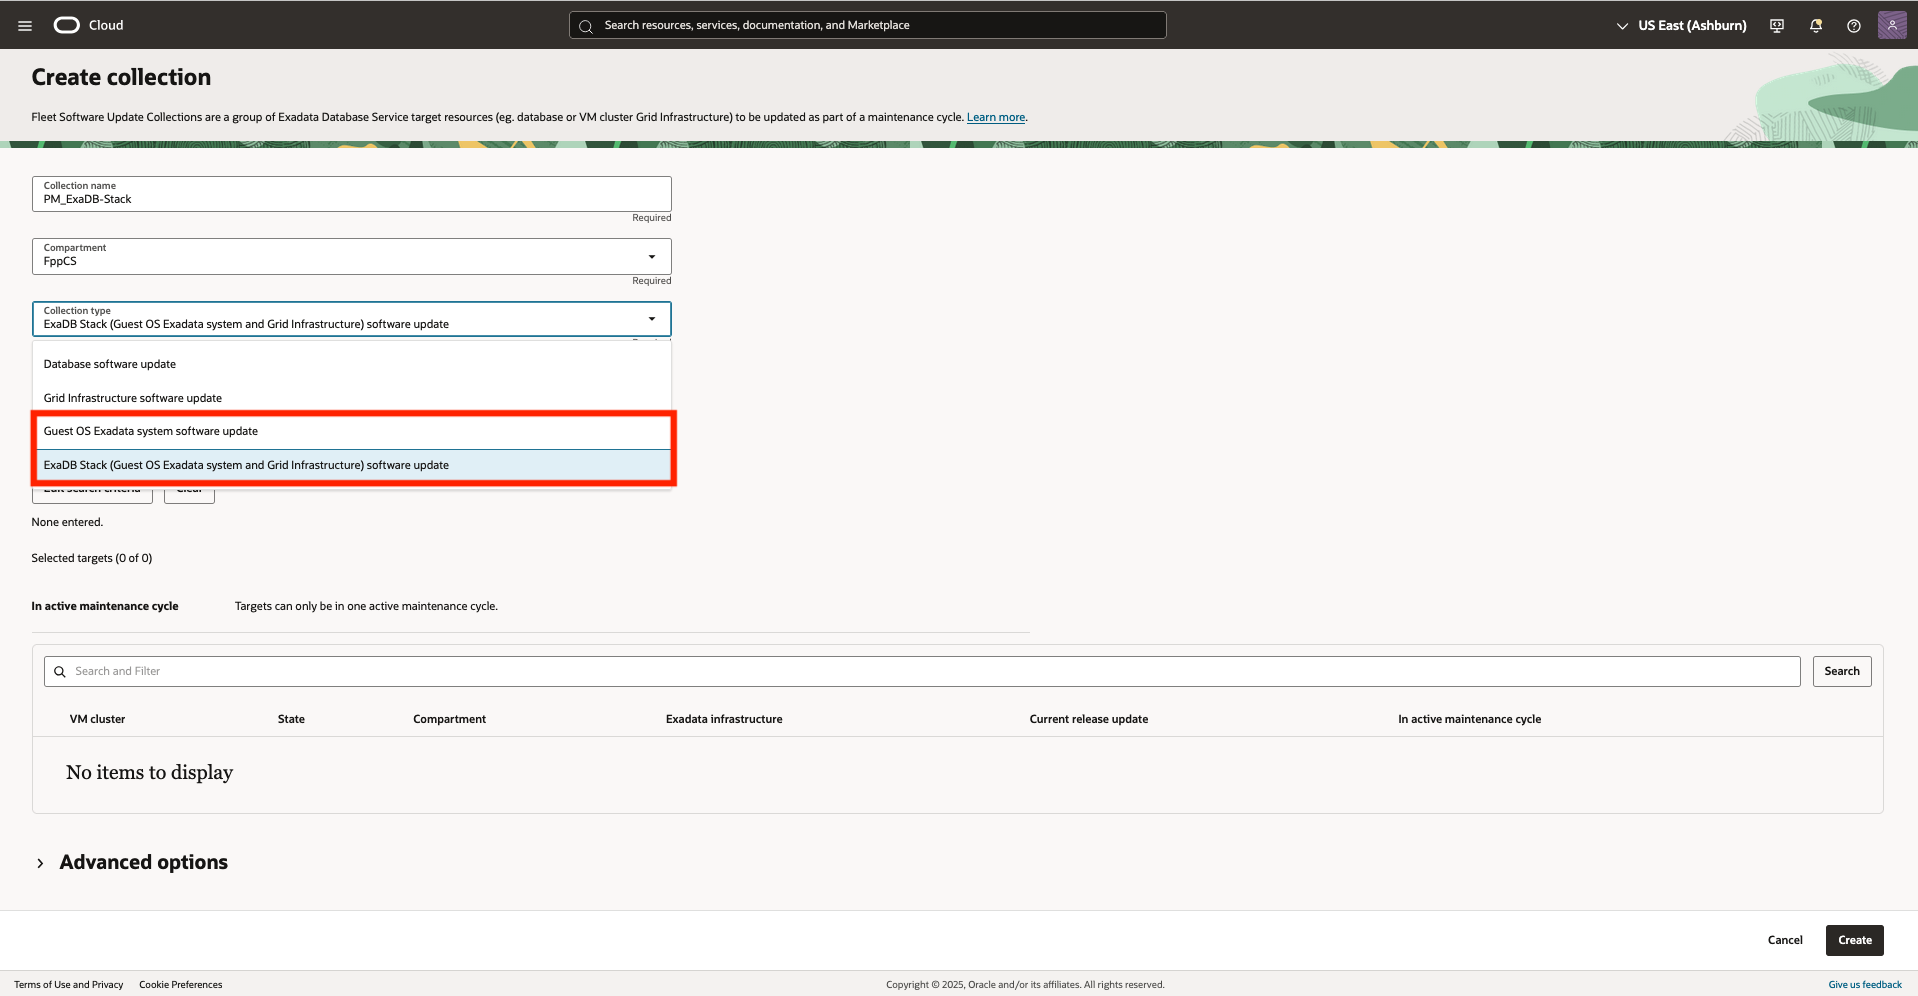The width and height of the screenshot is (1918, 996).
Task: Open Terms of Use and Privacy
Action: (x=69, y=985)
